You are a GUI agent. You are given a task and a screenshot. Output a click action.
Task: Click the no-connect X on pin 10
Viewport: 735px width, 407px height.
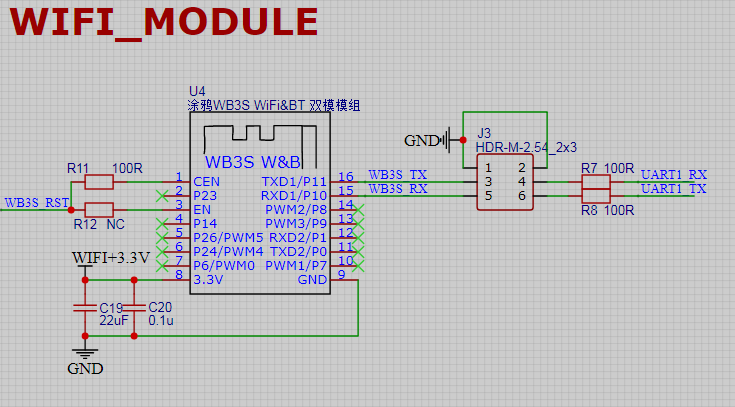(x=358, y=266)
